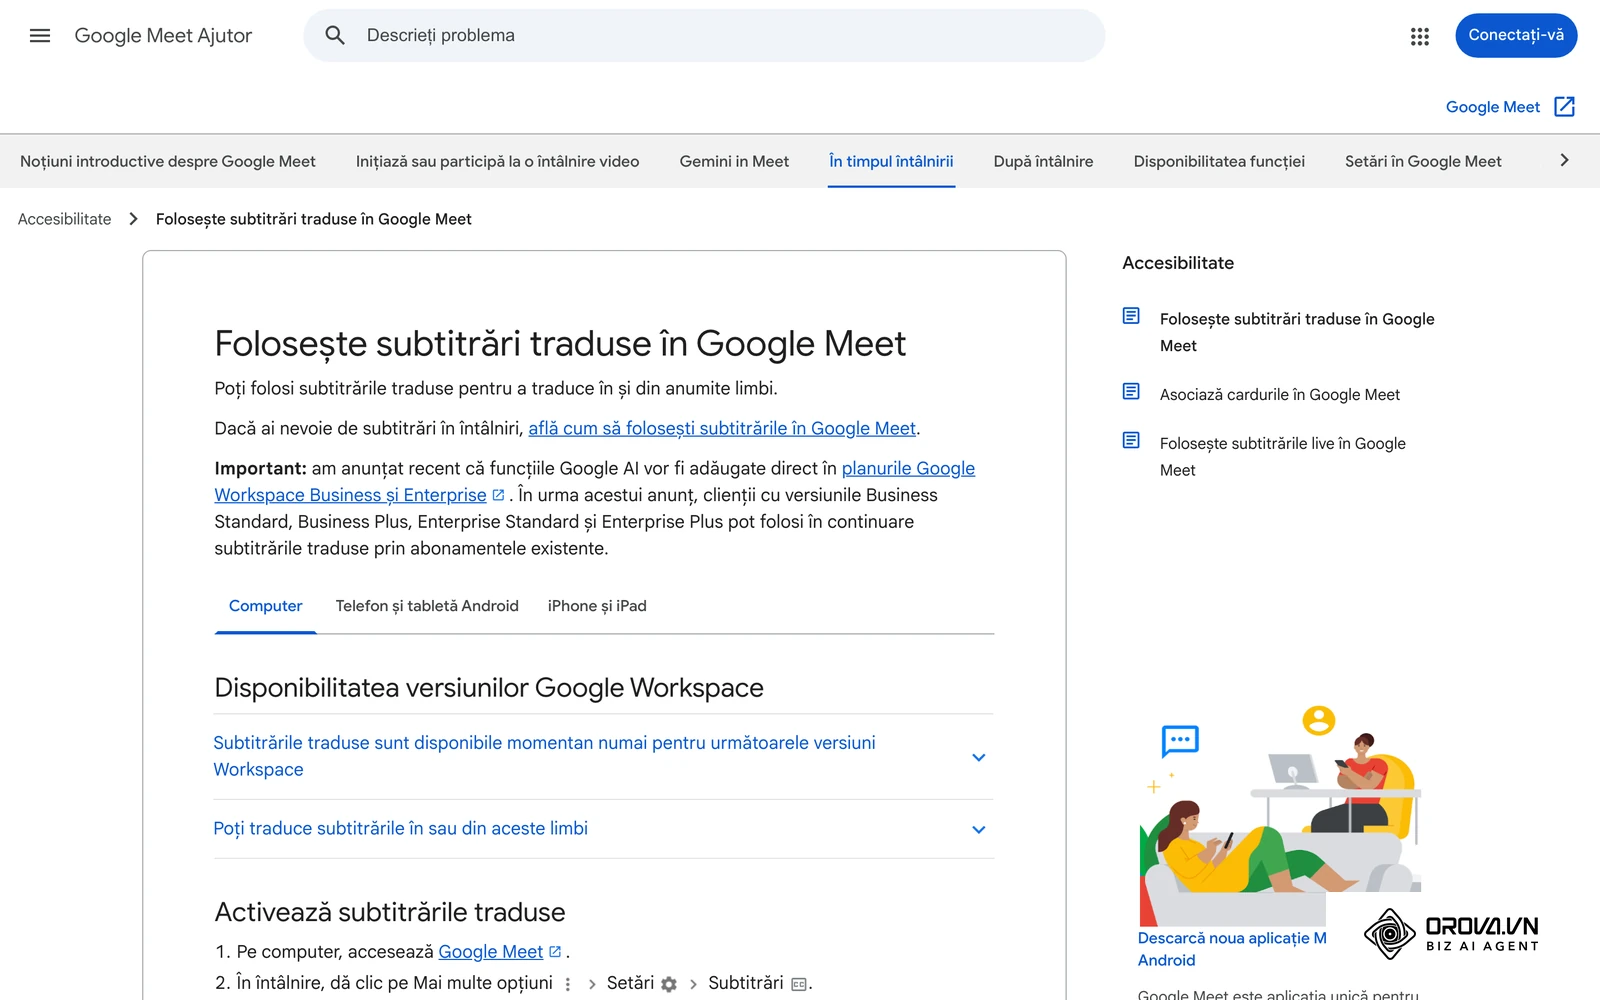Select the Computer platform tab

[265, 606]
